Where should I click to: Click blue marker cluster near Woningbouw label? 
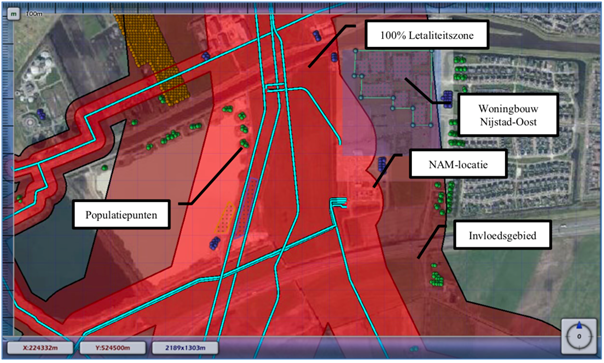447,99
